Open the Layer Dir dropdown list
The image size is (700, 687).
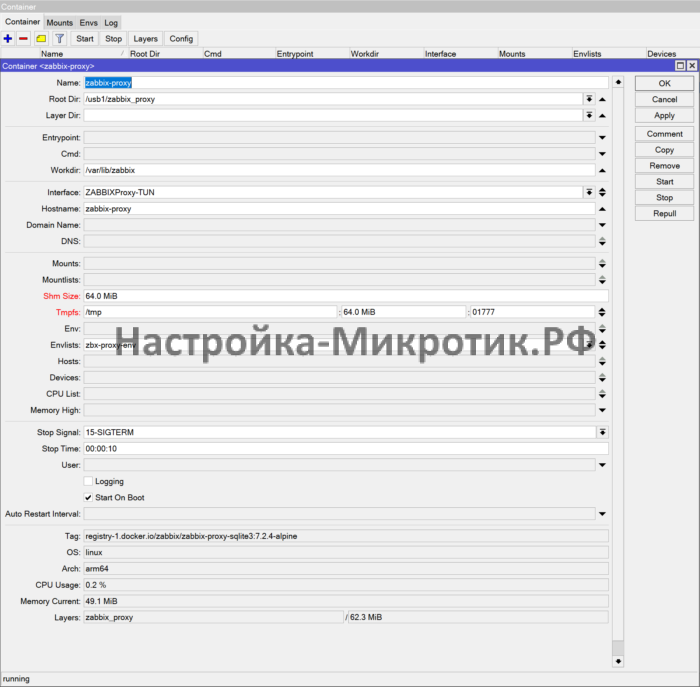click(589, 116)
